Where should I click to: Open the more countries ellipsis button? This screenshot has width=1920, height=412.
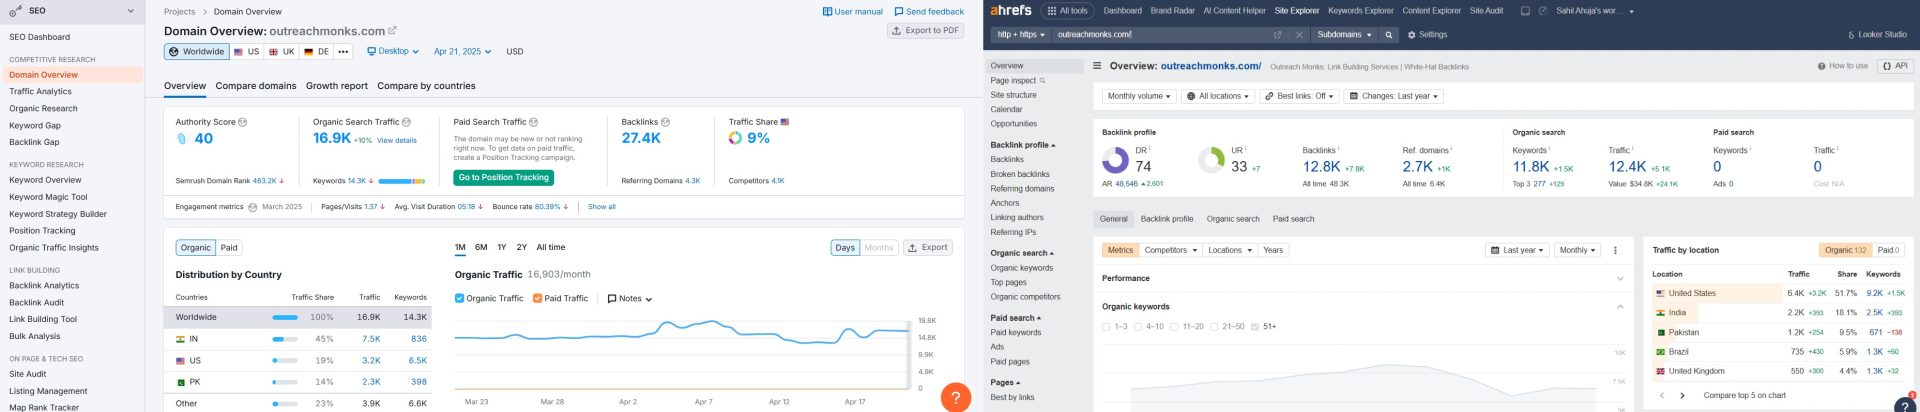pos(344,51)
